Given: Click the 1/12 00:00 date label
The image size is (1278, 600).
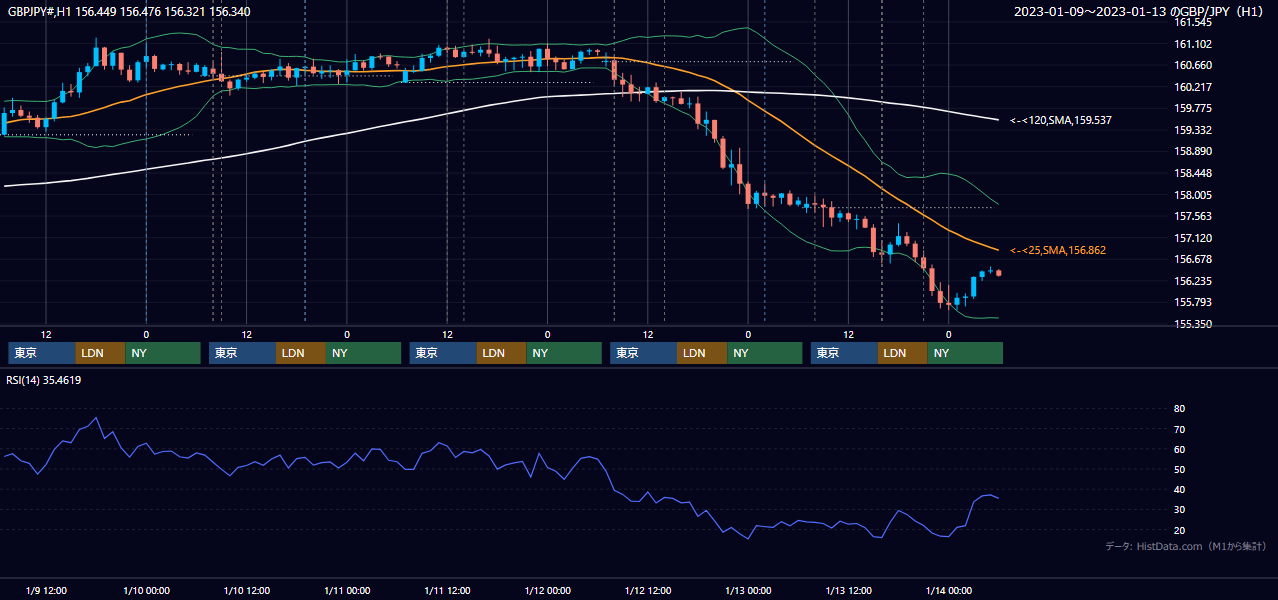Looking at the screenshot, I should coord(547,590).
